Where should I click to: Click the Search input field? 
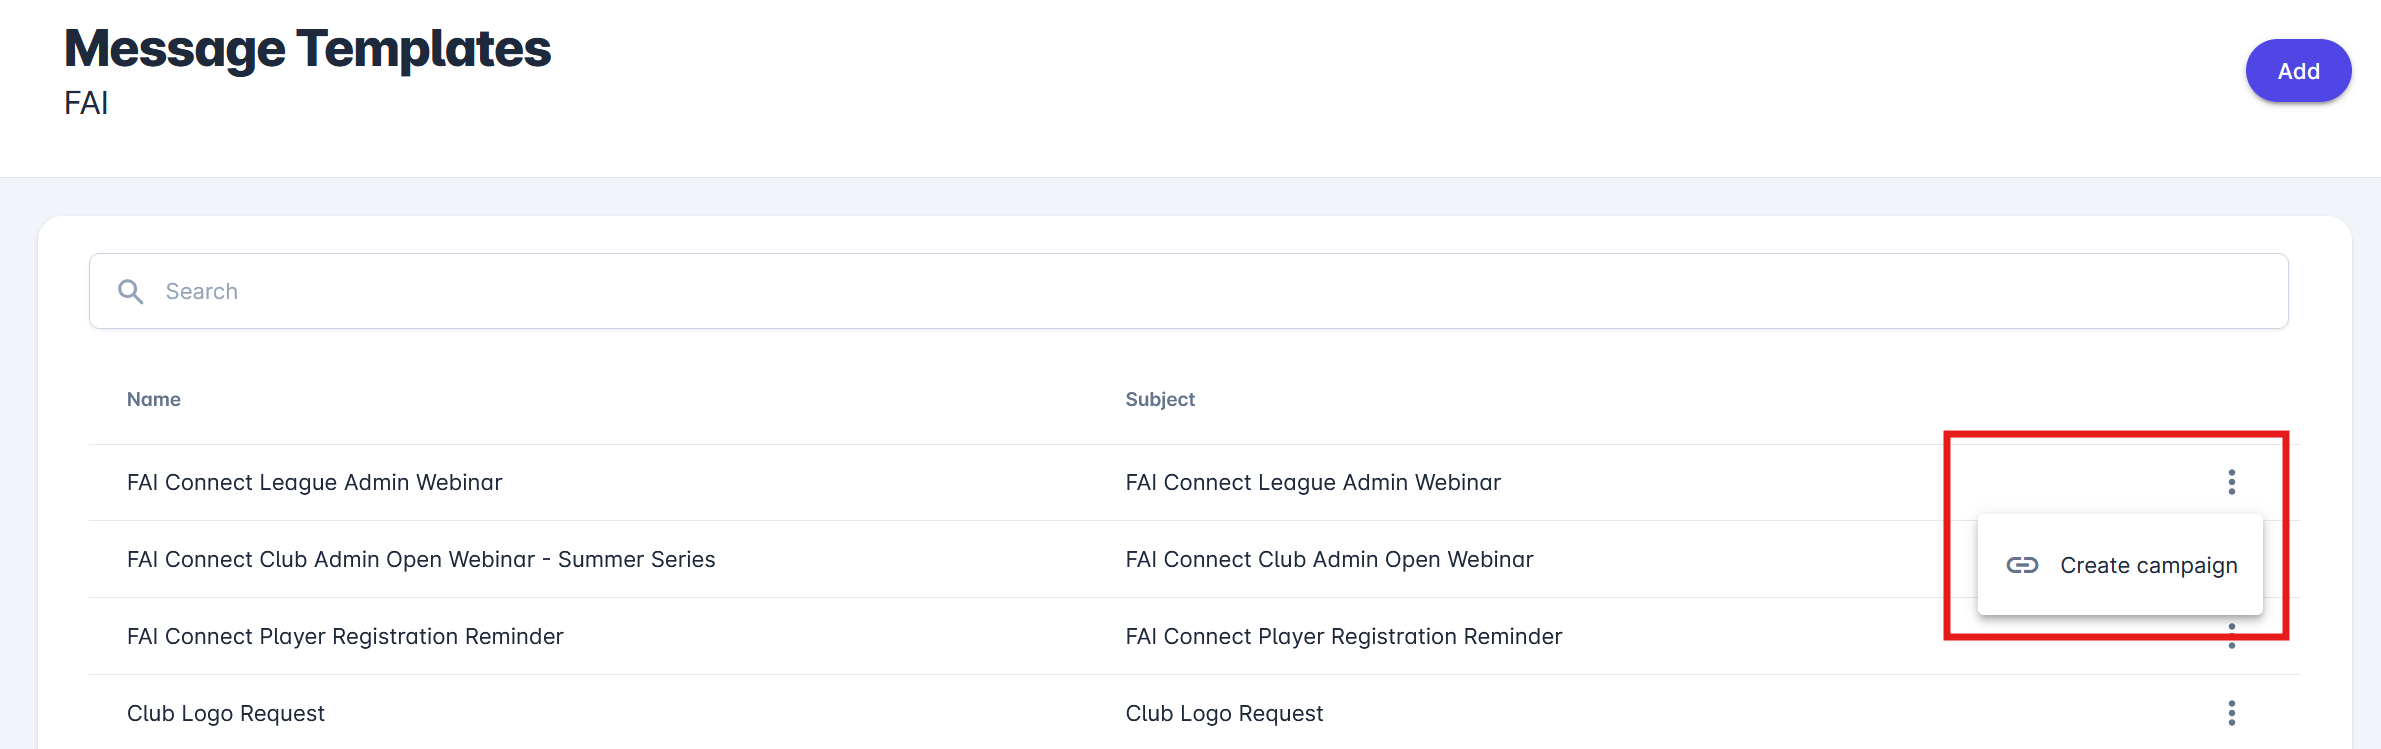(x=1200, y=291)
